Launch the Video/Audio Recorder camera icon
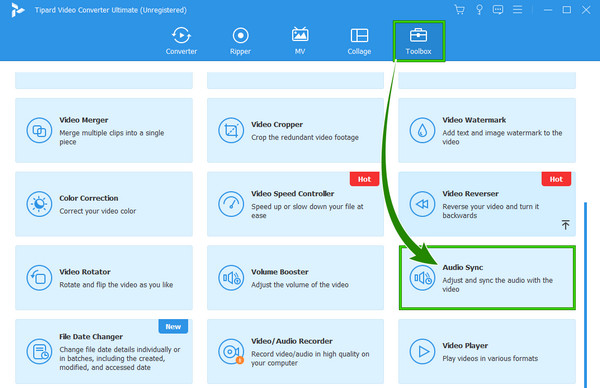This screenshot has width=600, height=388. click(231, 351)
